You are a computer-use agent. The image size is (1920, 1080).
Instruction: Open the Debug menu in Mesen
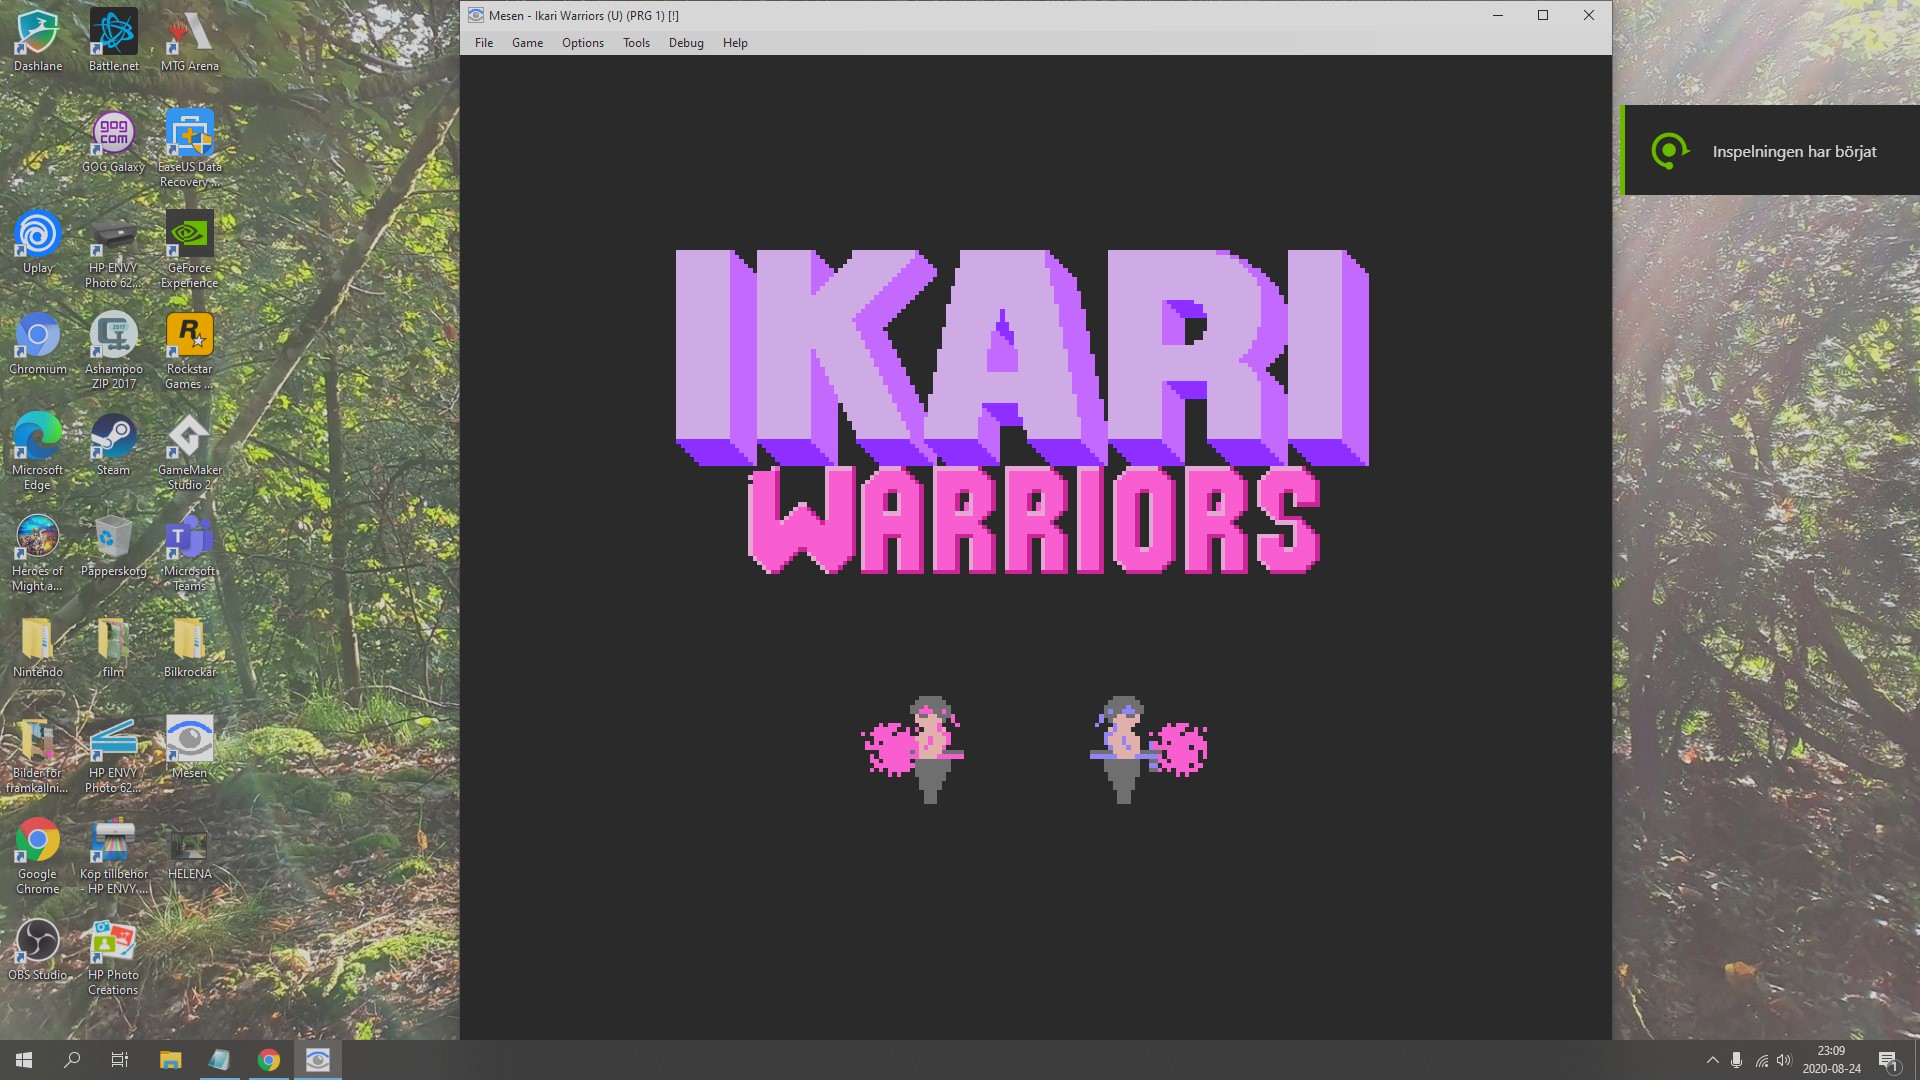coord(686,43)
